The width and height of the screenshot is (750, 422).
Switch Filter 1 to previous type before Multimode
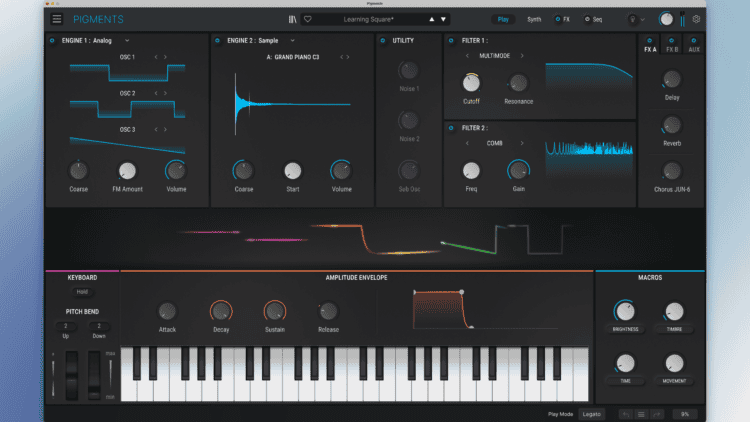[x=467, y=56]
